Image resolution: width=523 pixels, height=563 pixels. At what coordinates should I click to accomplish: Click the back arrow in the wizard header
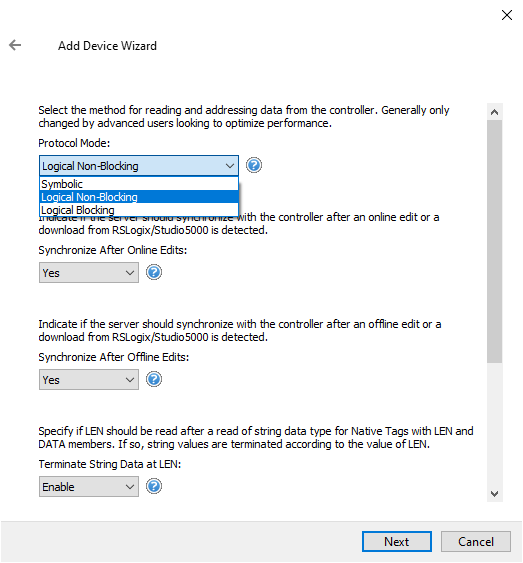15,45
